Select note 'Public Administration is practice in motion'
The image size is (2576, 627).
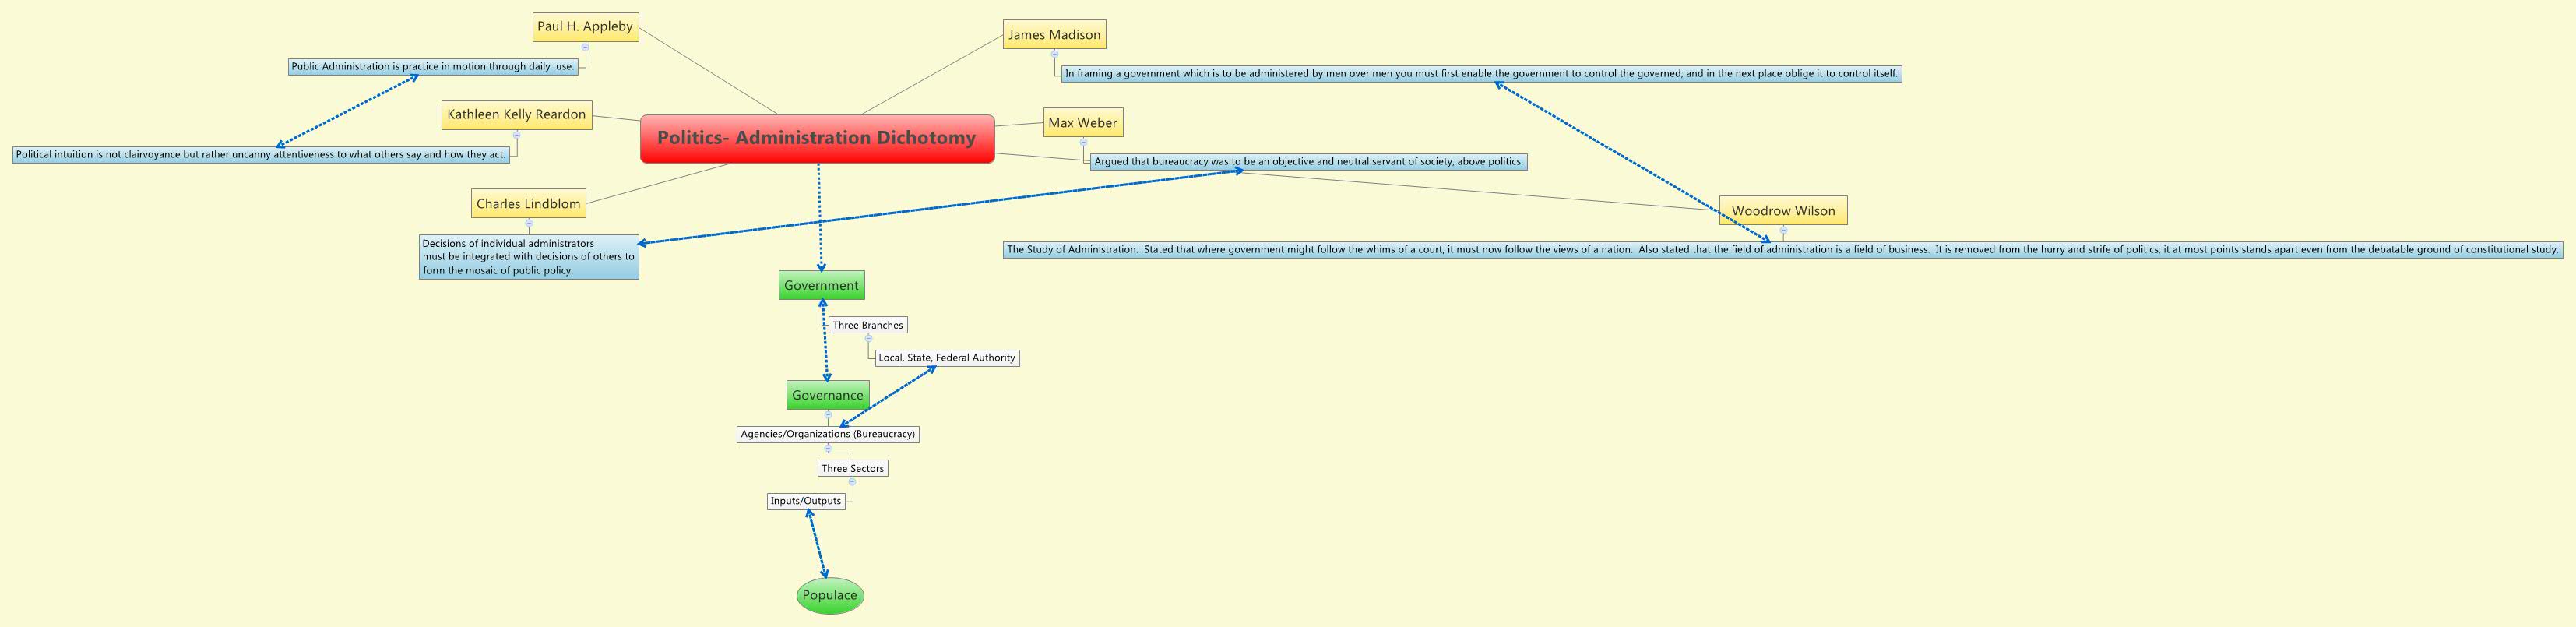tap(433, 67)
